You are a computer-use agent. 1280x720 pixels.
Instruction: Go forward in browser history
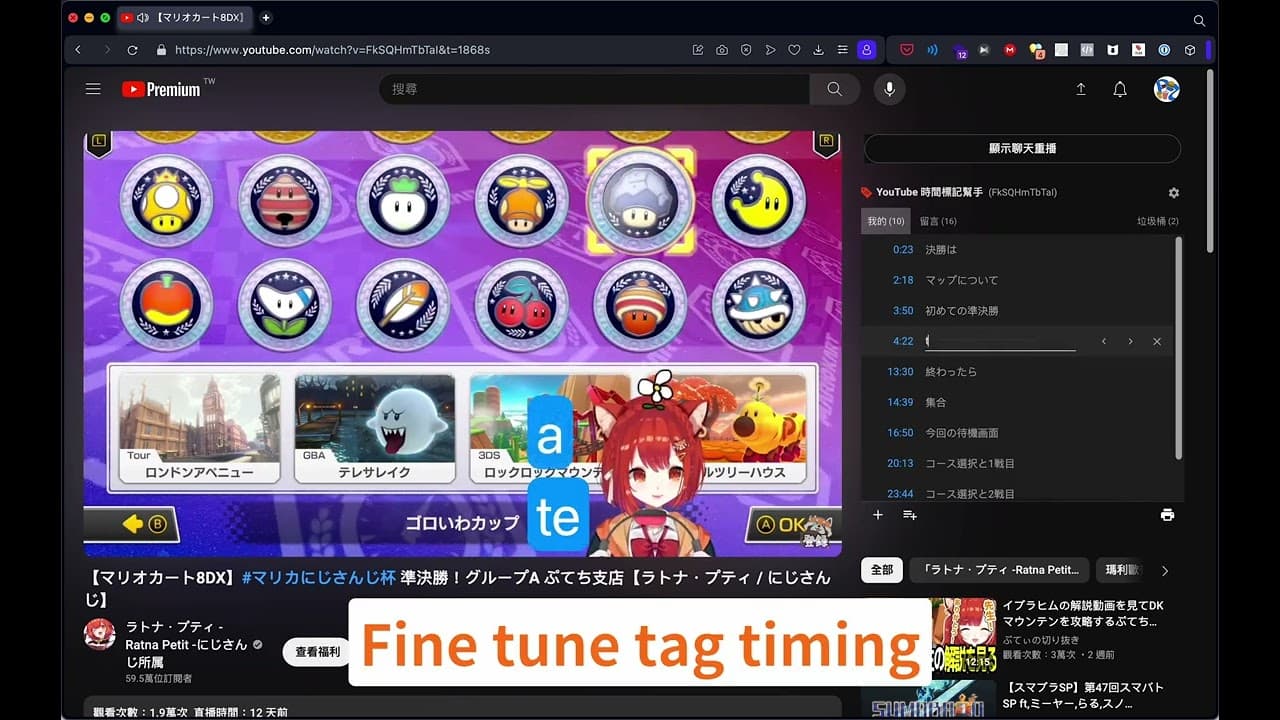(107, 49)
